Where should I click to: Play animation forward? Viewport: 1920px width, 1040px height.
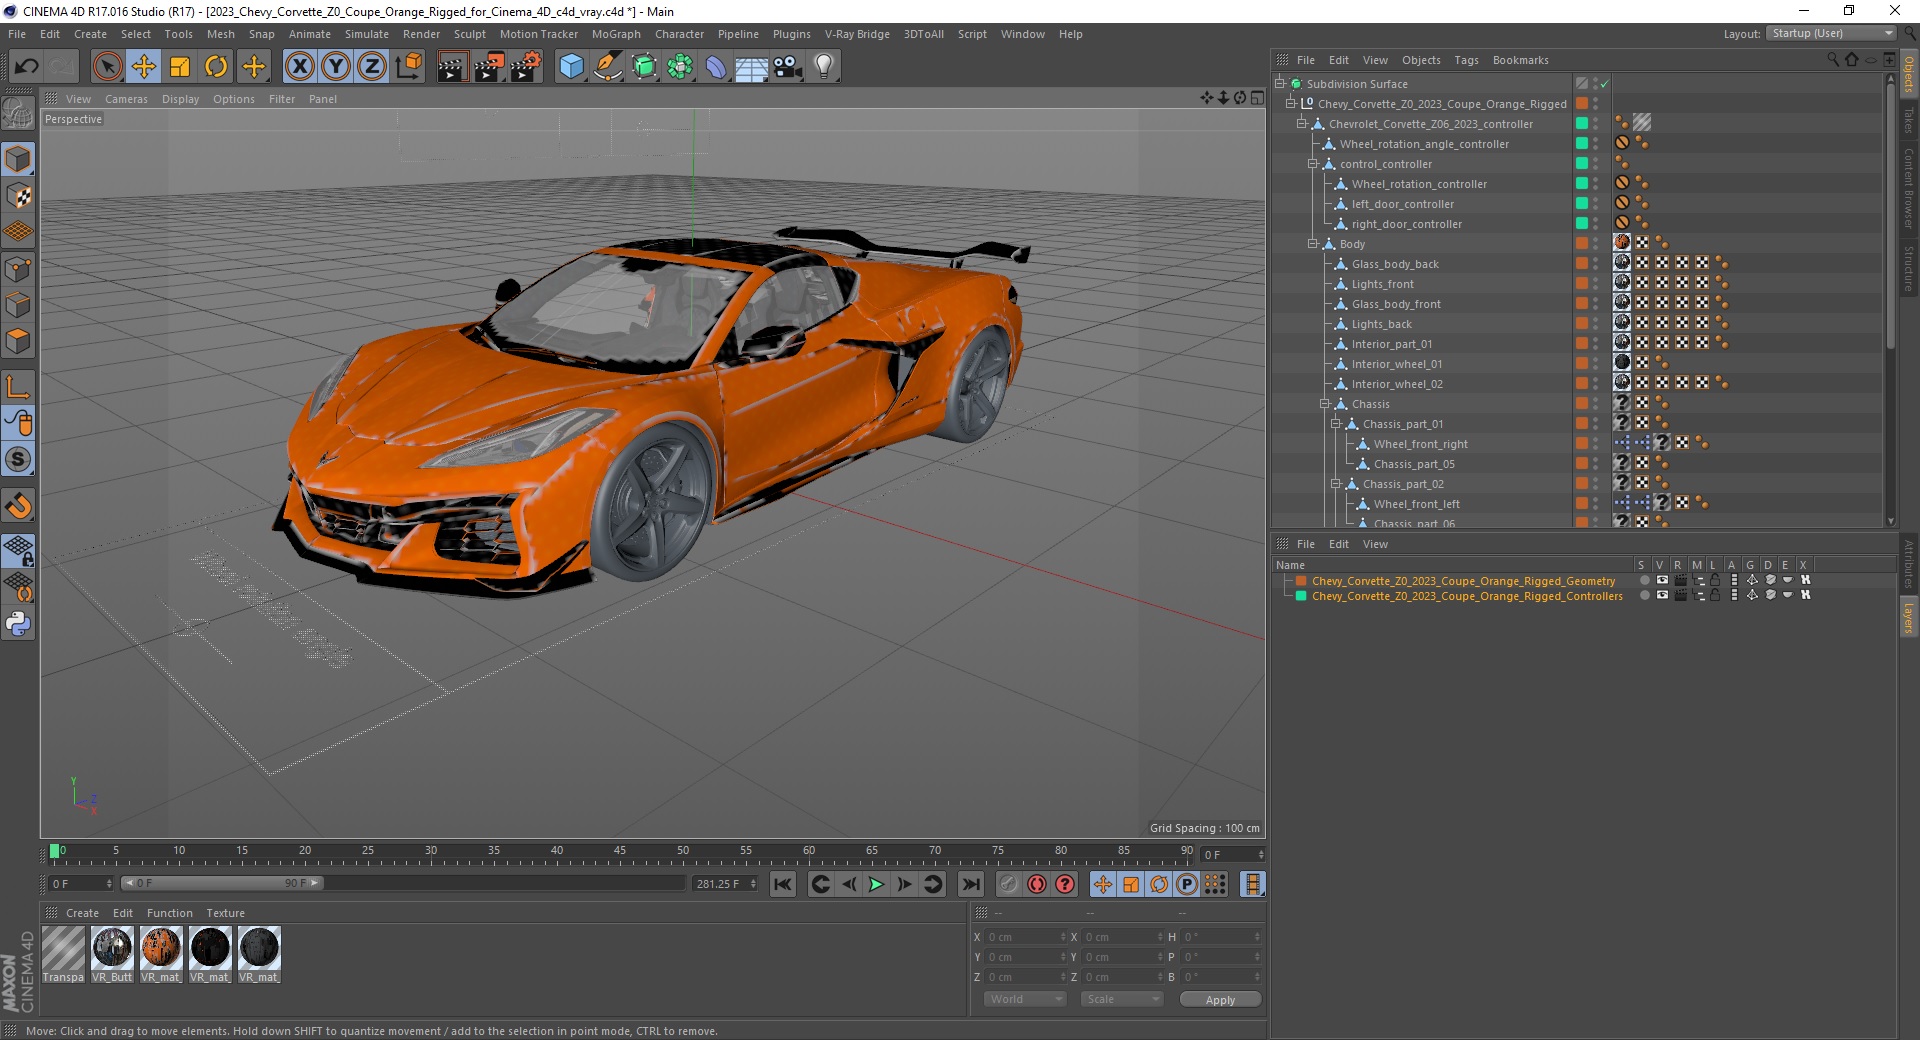pyautogui.click(x=876, y=884)
